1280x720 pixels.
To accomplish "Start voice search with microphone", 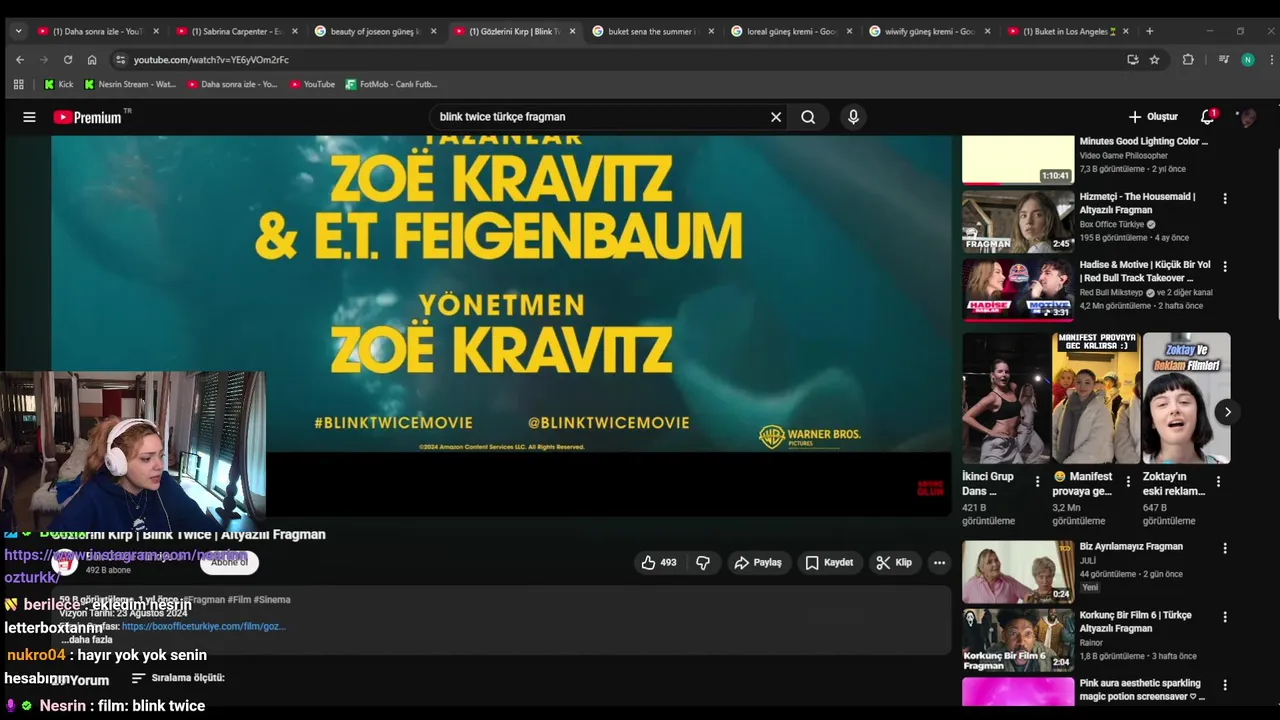I will click(853, 117).
